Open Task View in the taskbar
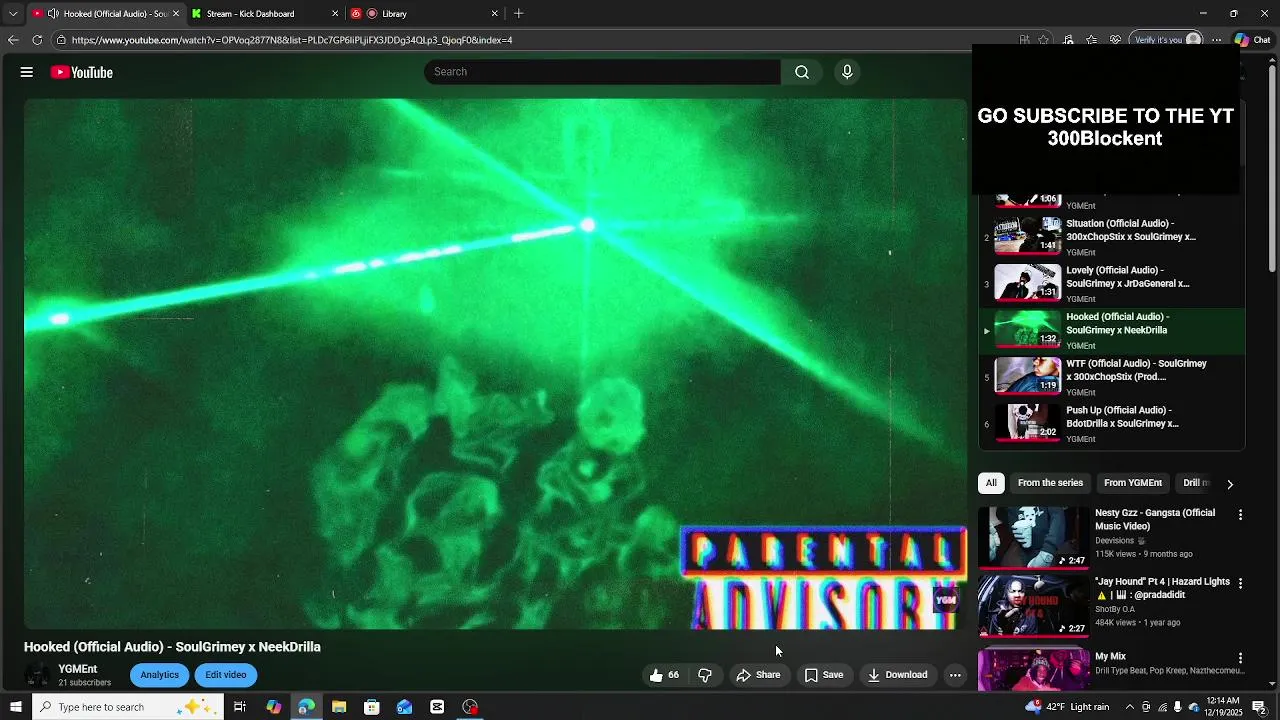The height and width of the screenshot is (720, 1280). pos(240,707)
